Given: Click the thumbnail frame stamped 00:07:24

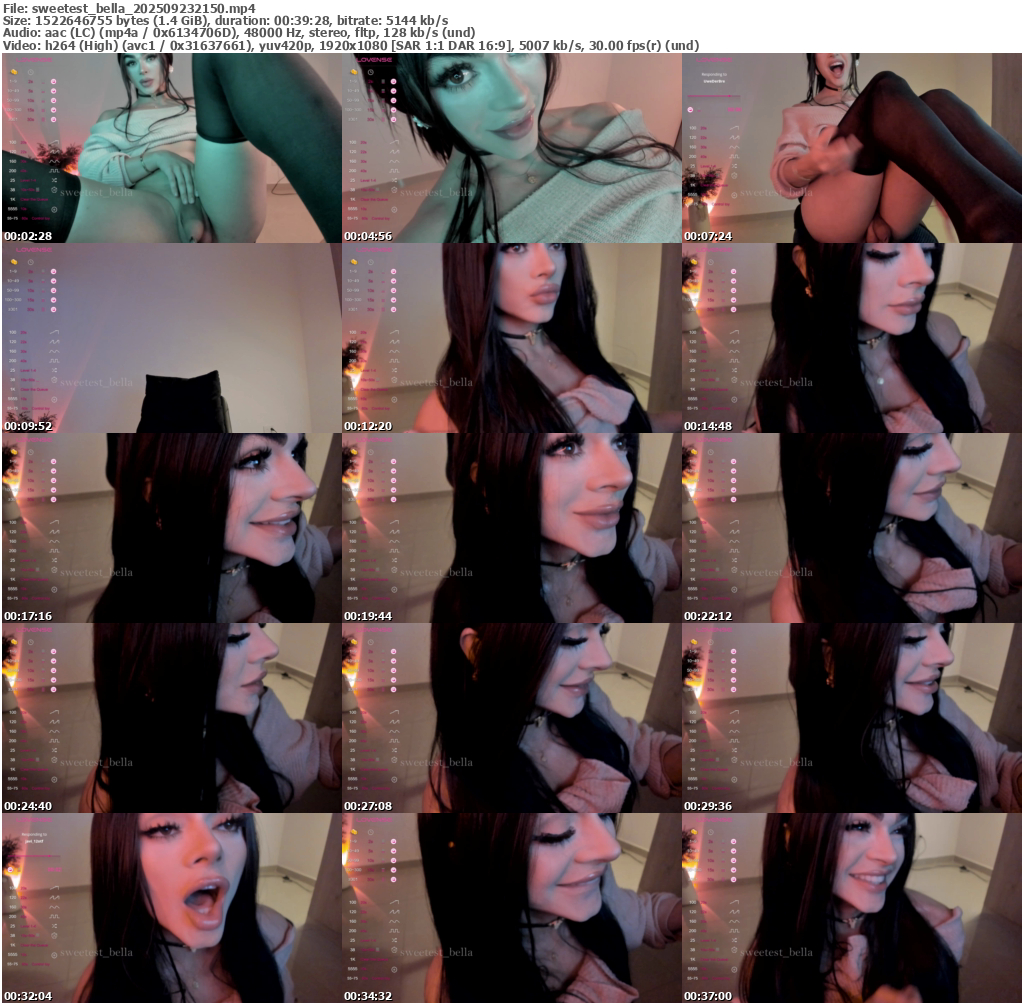Looking at the screenshot, I should coord(851,148).
